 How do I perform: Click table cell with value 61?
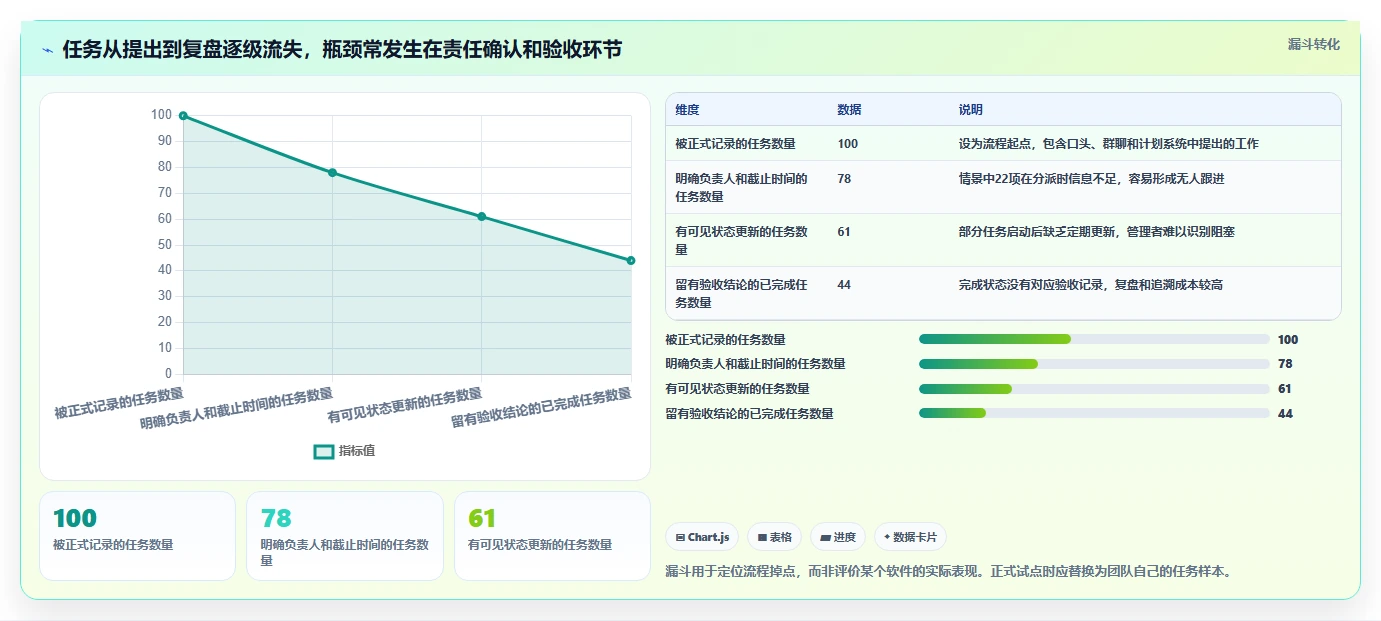(x=844, y=232)
